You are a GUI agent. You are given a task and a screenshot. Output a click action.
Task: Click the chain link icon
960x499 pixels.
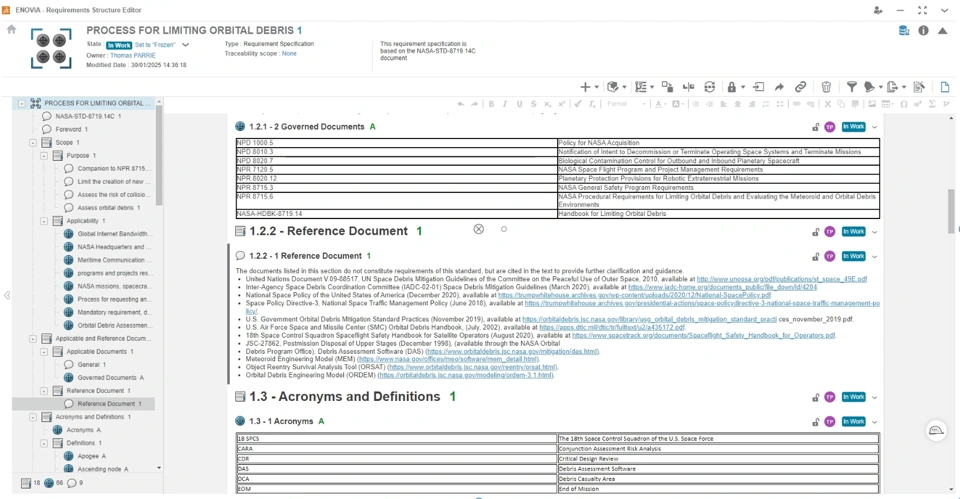tap(800, 87)
